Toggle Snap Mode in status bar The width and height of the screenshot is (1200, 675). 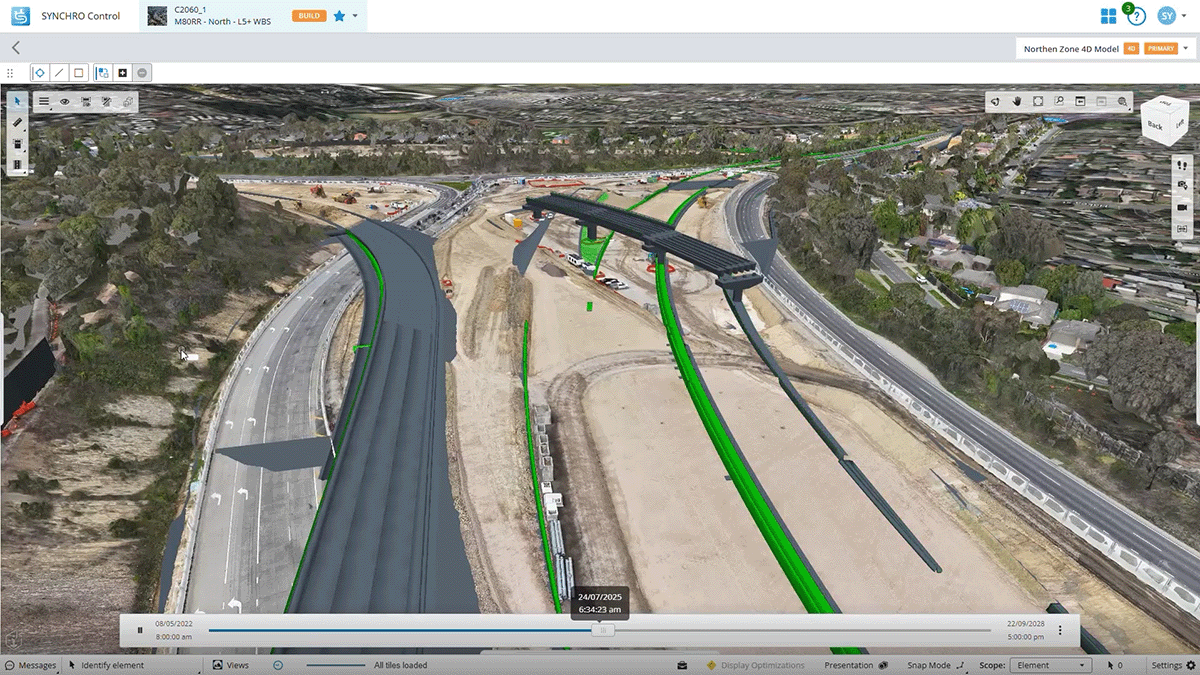(959, 665)
